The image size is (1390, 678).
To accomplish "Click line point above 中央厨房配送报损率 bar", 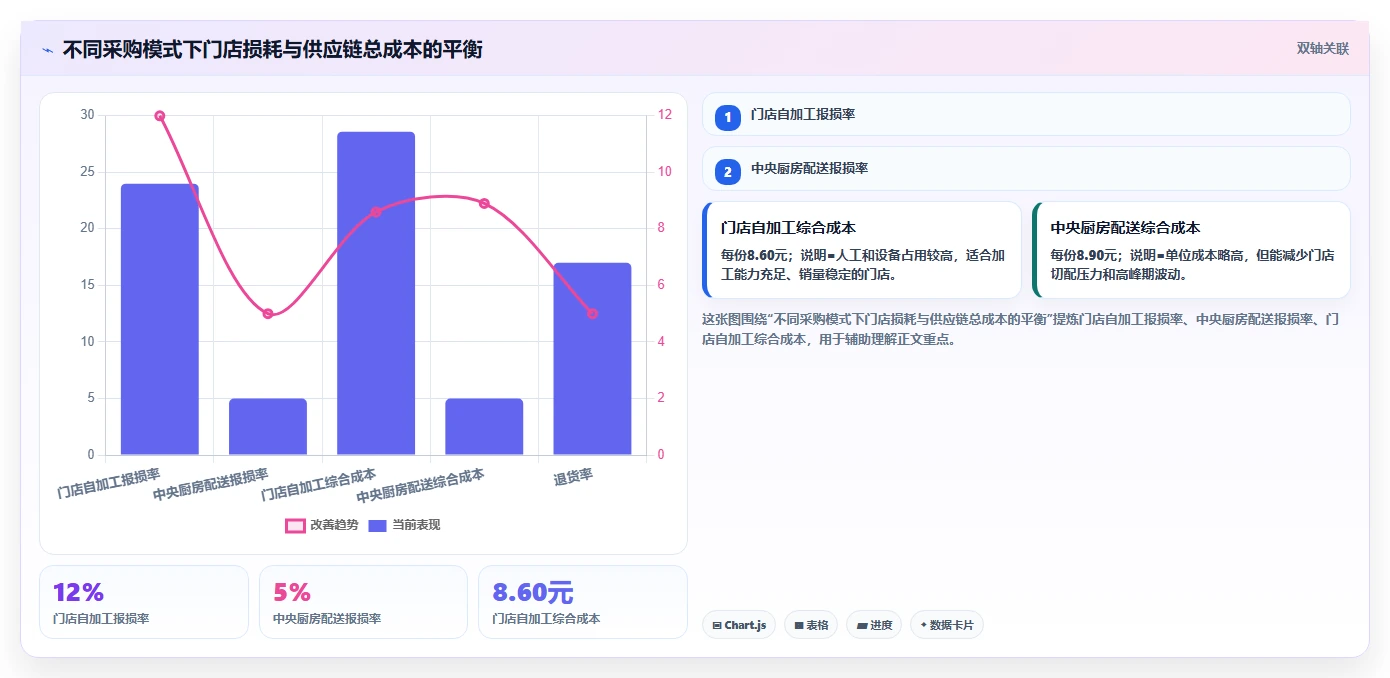I will click(x=268, y=314).
